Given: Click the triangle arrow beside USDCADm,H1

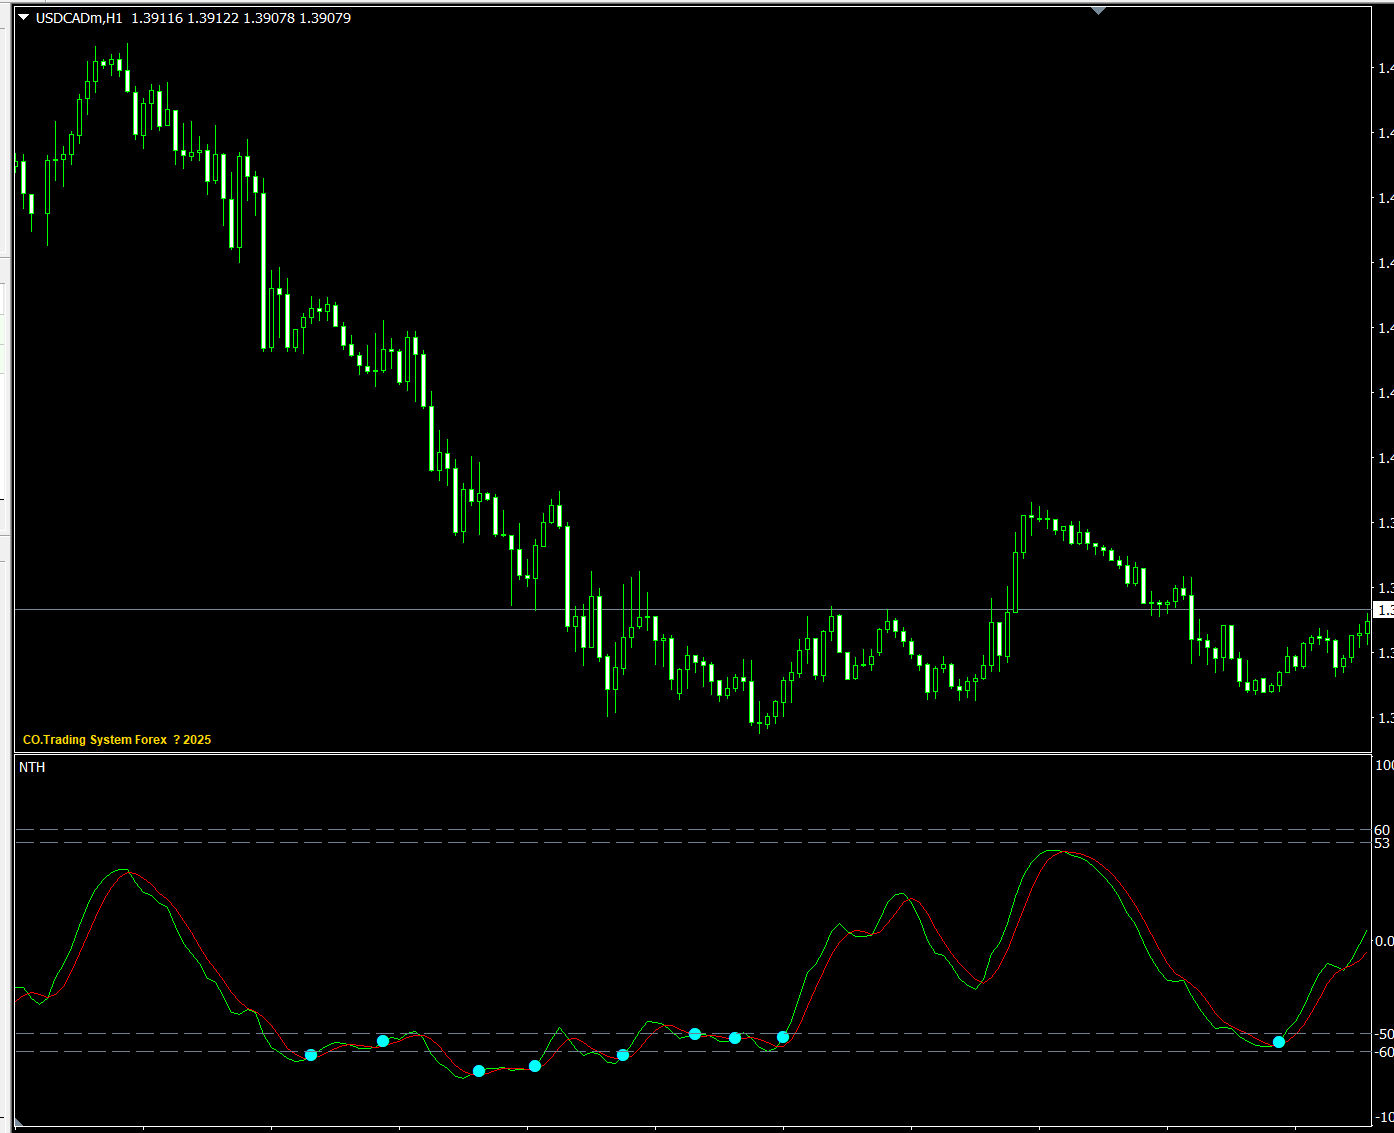Looking at the screenshot, I should pyautogui.click(x=23, y=18).
